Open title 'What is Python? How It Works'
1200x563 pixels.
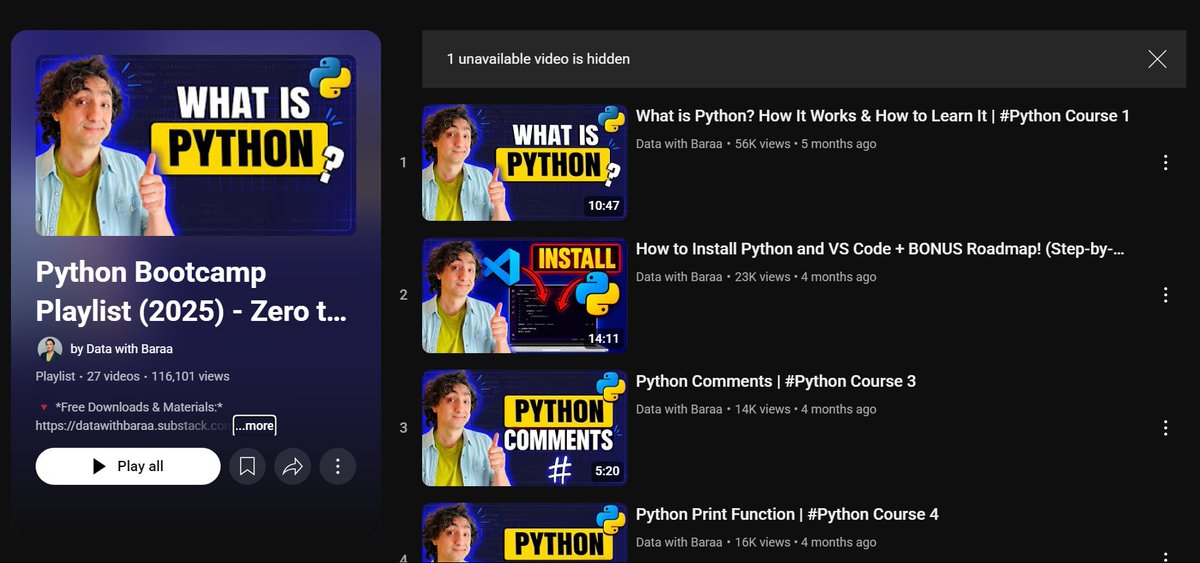[x=883, y=116]
